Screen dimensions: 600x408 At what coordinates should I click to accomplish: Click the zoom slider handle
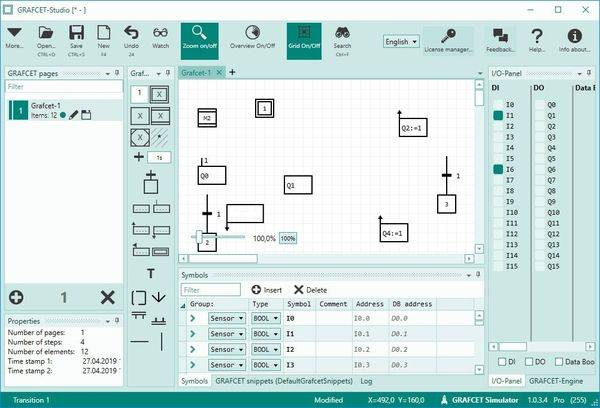[199, 237]
